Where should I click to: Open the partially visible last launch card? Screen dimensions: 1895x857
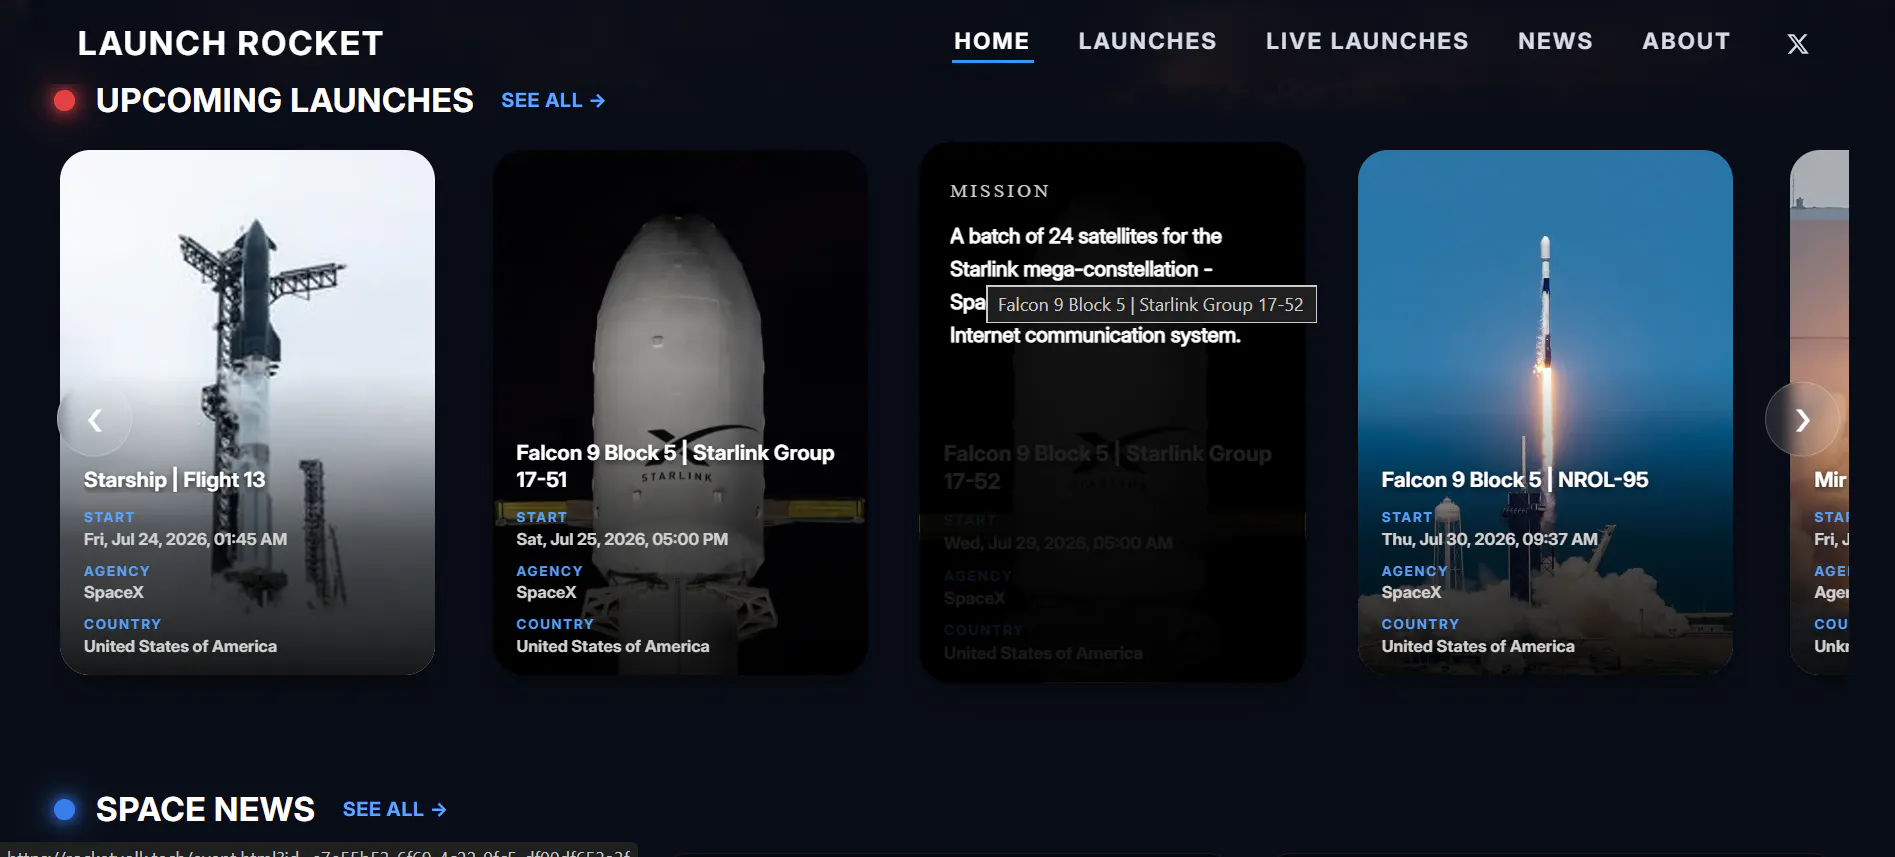(1819, 412)
